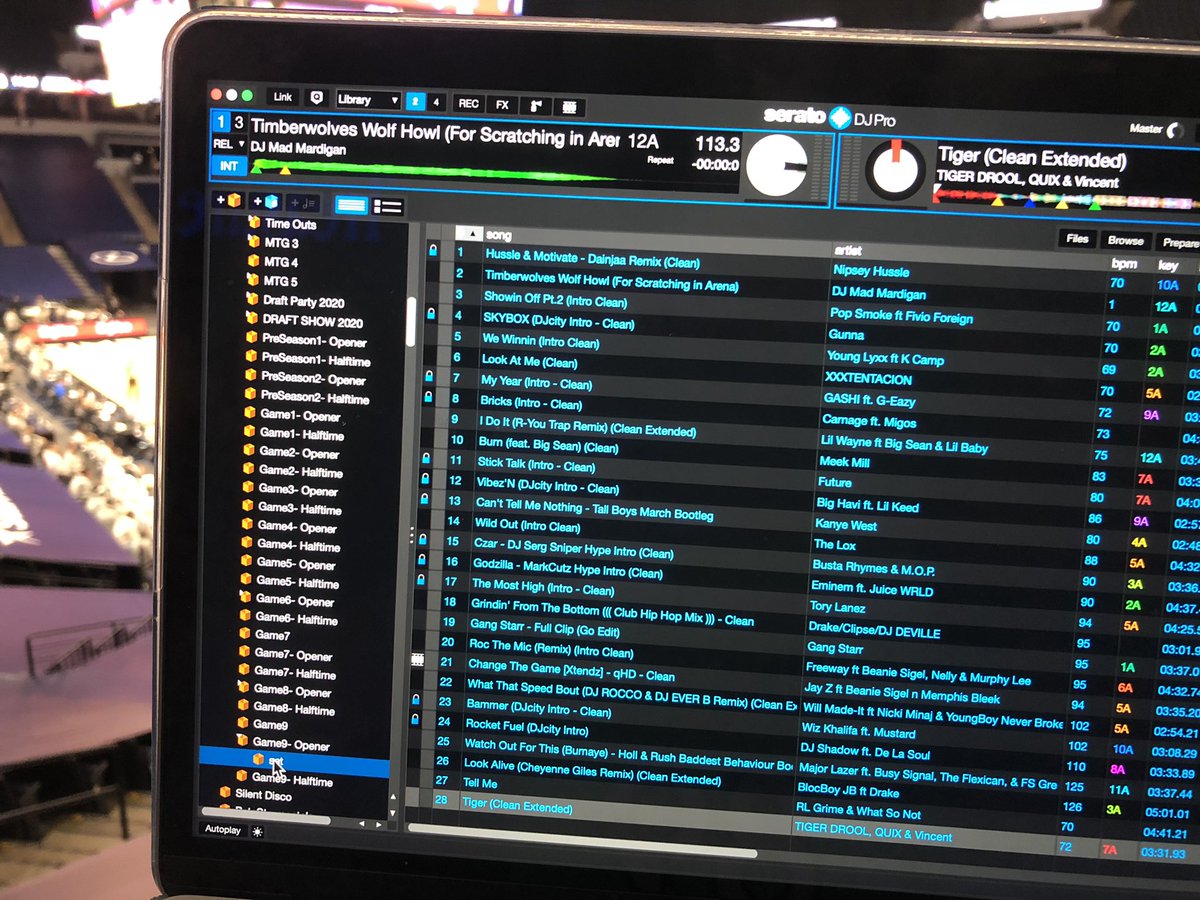Select track Godzilla - MarkCutz Hype Intro
Viewport: 1200px width, 900px height.
coord(567,568)
